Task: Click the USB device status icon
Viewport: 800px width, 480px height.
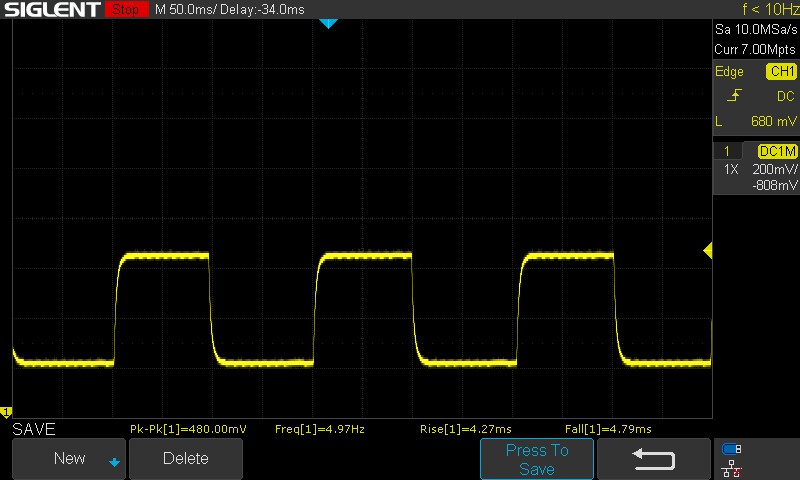Action: pyautogui.click(x=731, y=449)
